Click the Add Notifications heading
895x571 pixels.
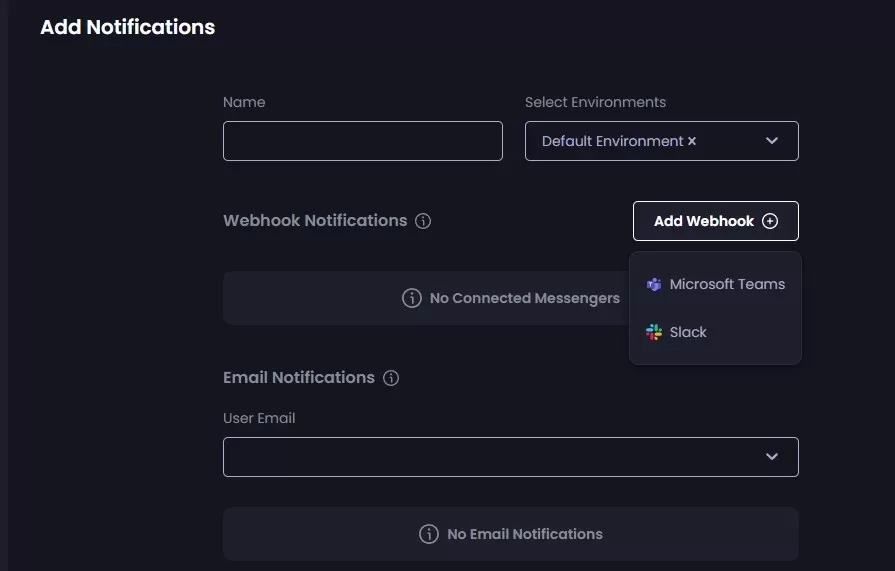pyautogui.click(x=128, y=27)
